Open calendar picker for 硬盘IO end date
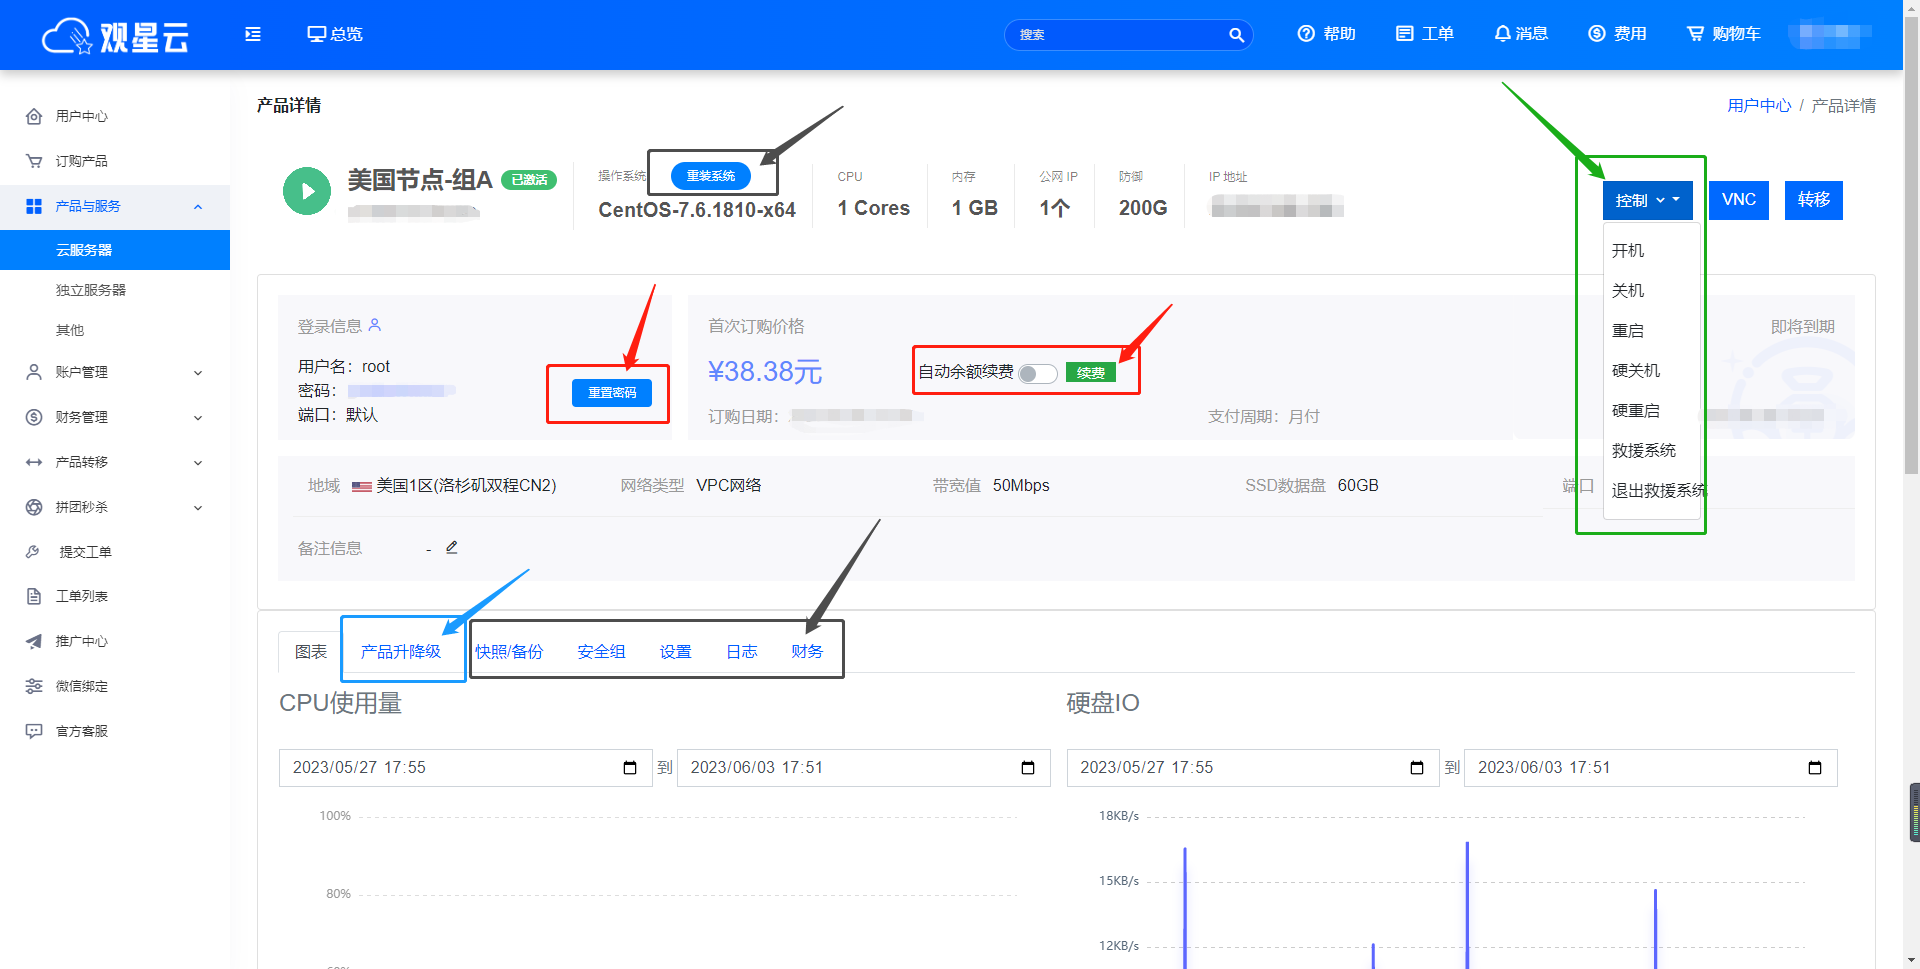This screenshot has width=1920, height=969. (x=1815, y=768)
